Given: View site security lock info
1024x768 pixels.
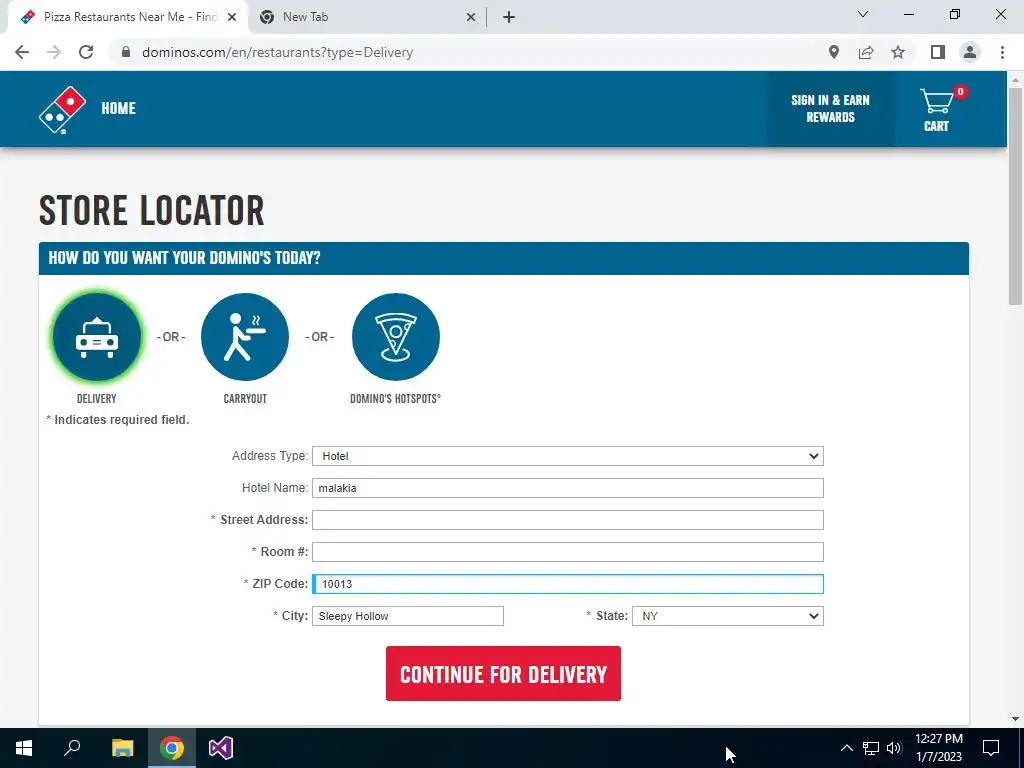Looking at the screenshot, I should pyautogui.click(x=126, y=52).
